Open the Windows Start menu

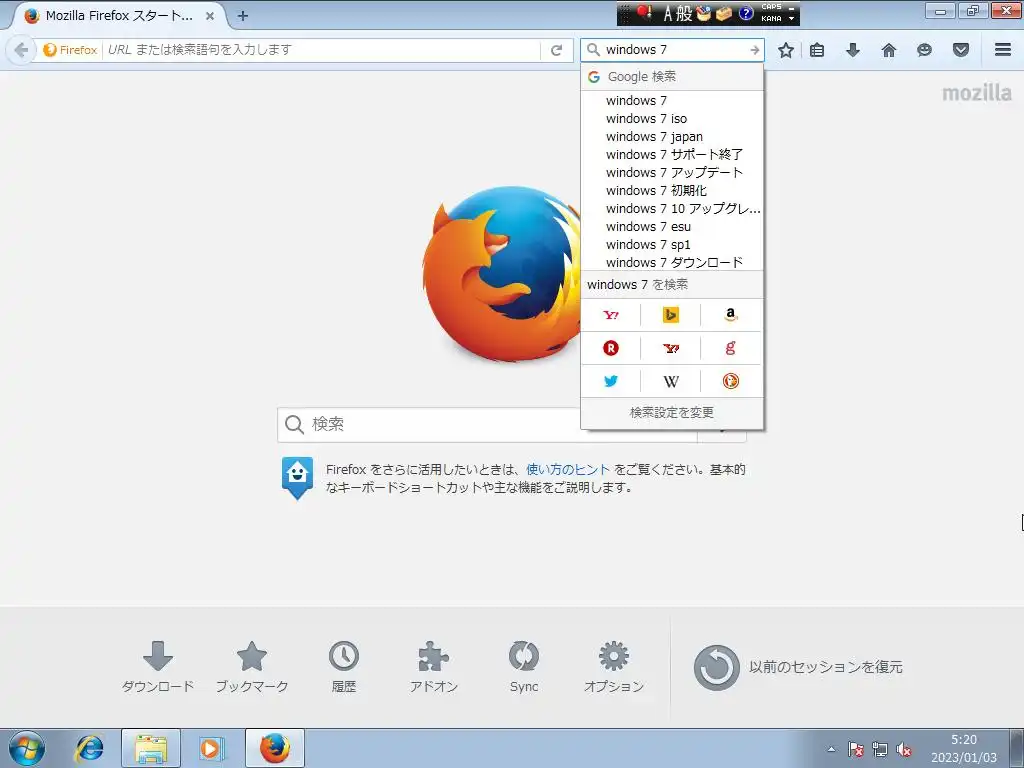[27, 748]
